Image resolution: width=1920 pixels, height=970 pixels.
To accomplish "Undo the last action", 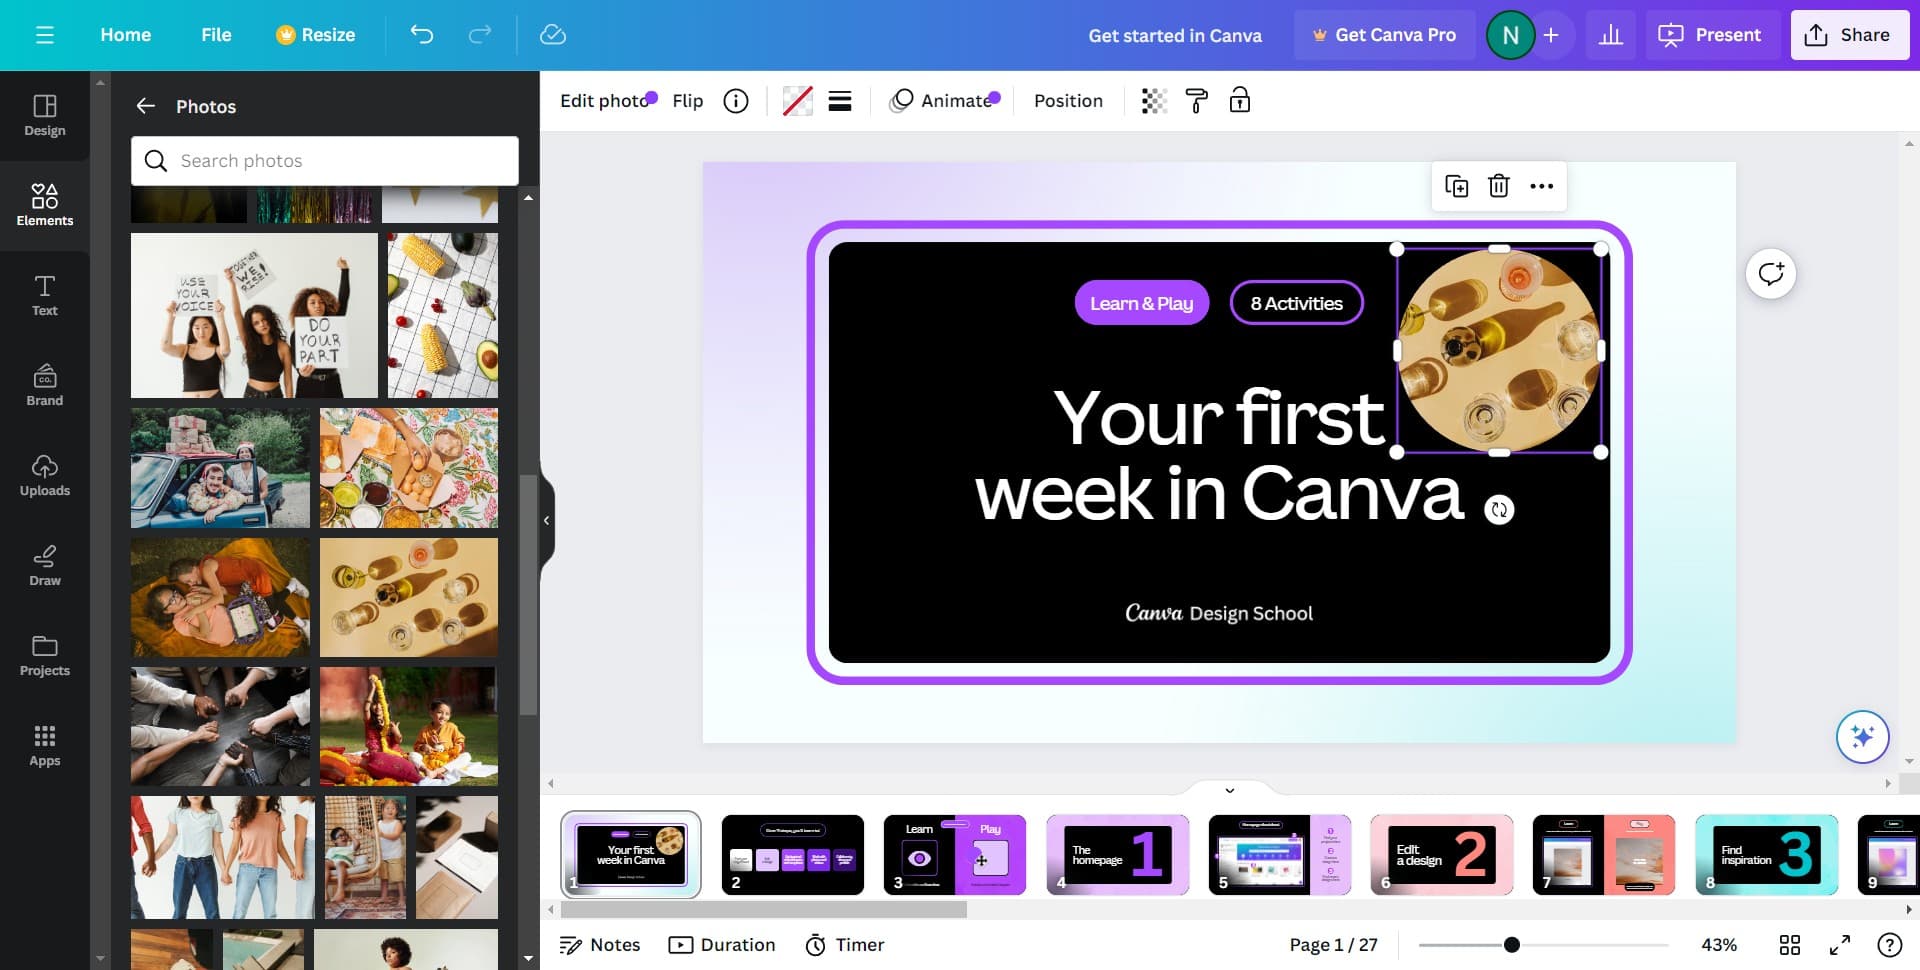I will point(422,35).
